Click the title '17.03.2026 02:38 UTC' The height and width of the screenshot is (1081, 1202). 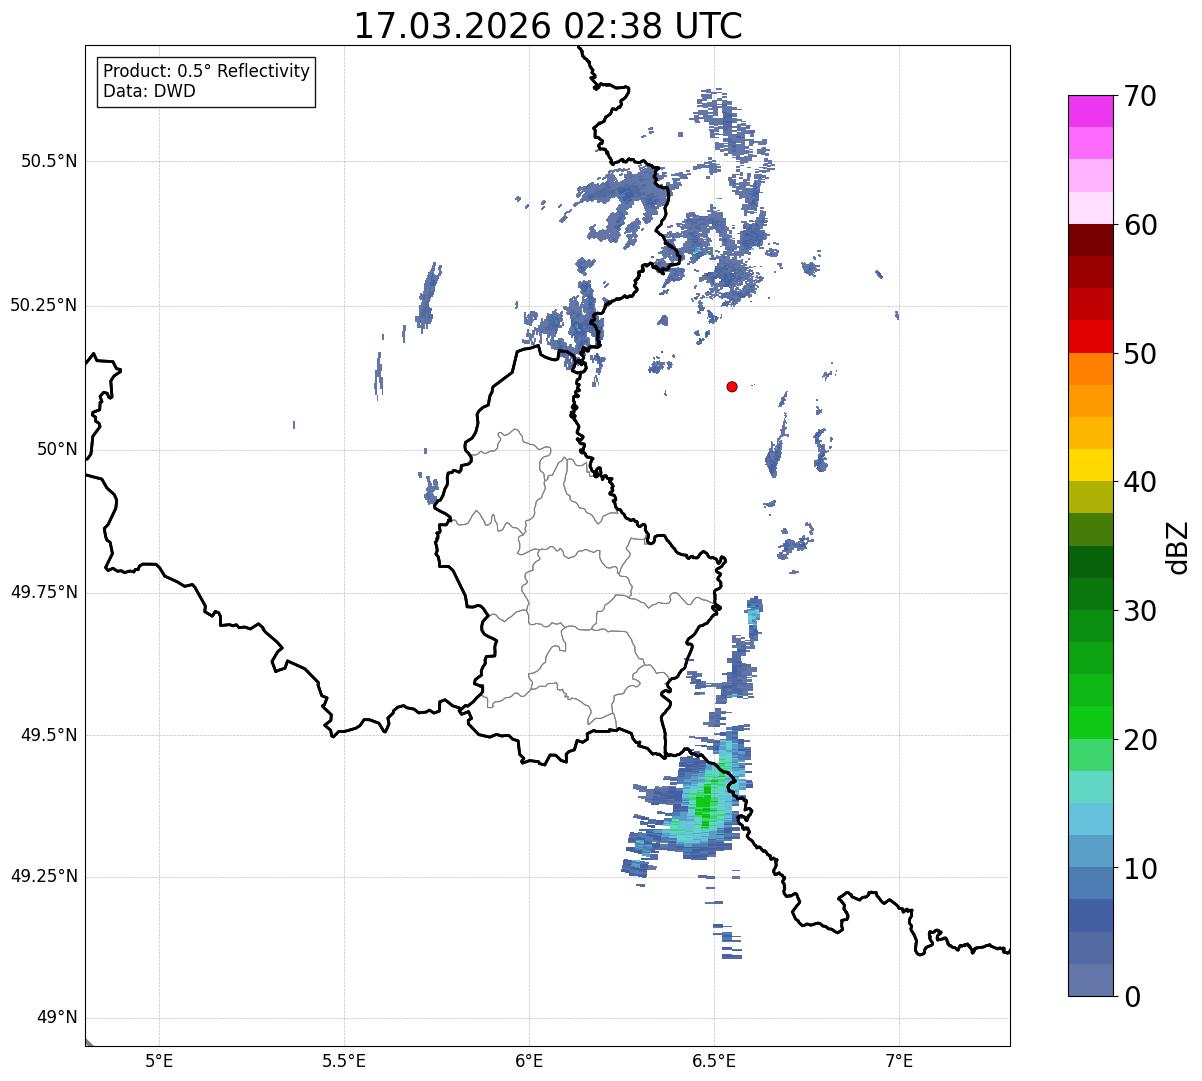pyautogui.click(x=548, y=26)
